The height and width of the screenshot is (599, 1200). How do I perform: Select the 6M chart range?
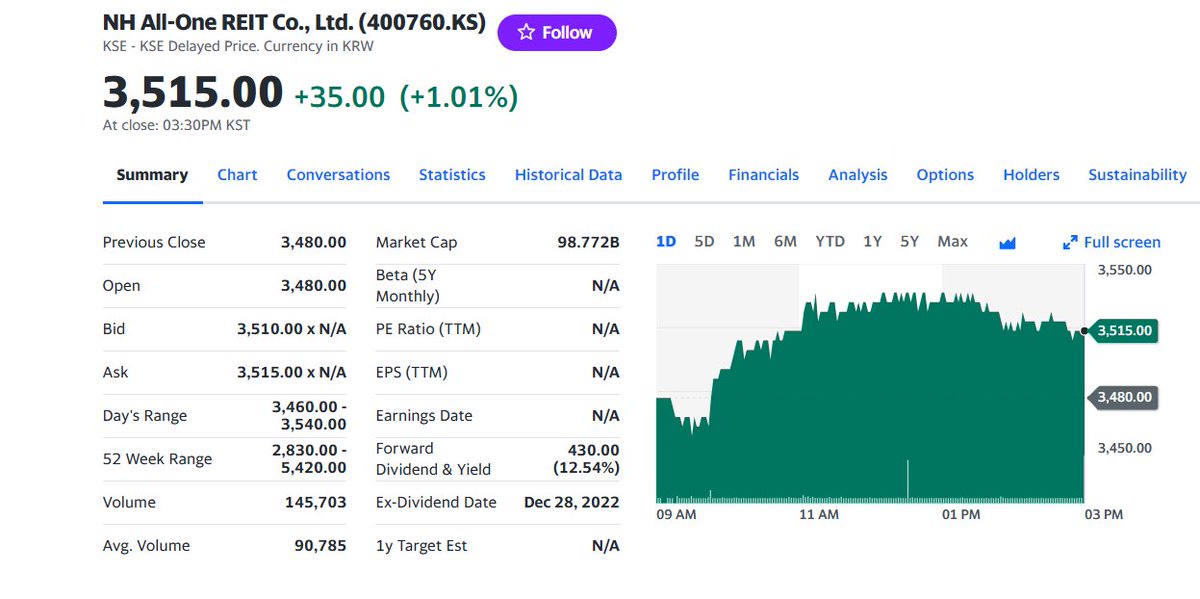pyautogui.click(x=785, y=242)
